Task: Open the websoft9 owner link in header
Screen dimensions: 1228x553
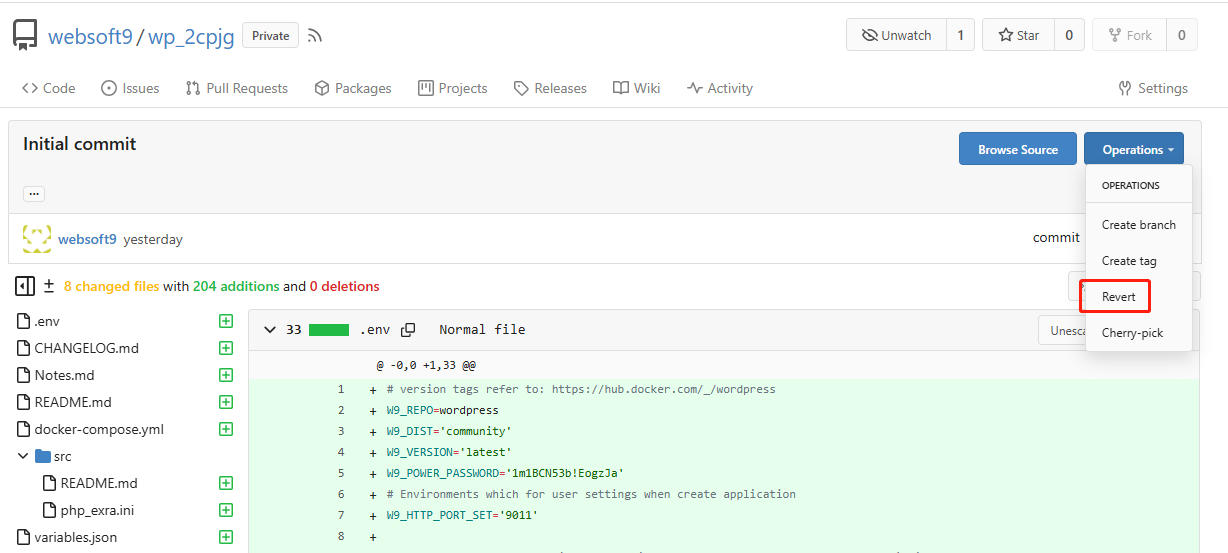Action: coord(91,37)
